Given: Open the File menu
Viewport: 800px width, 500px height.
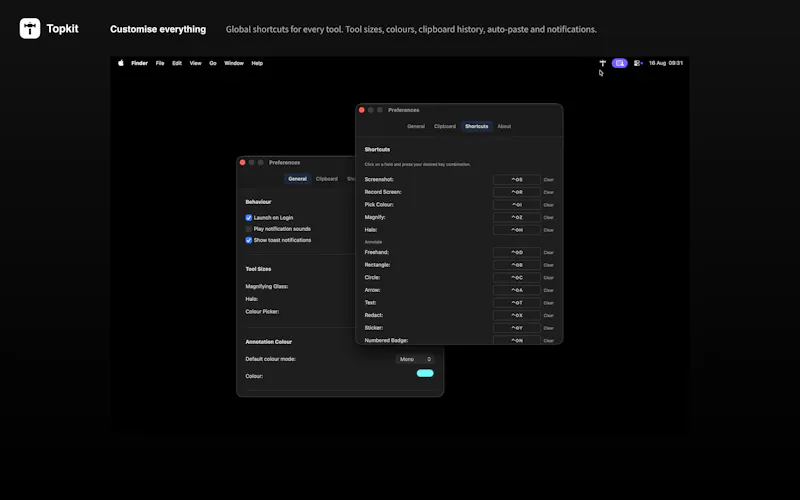Looking at the screenshot, I should (160, 63).
